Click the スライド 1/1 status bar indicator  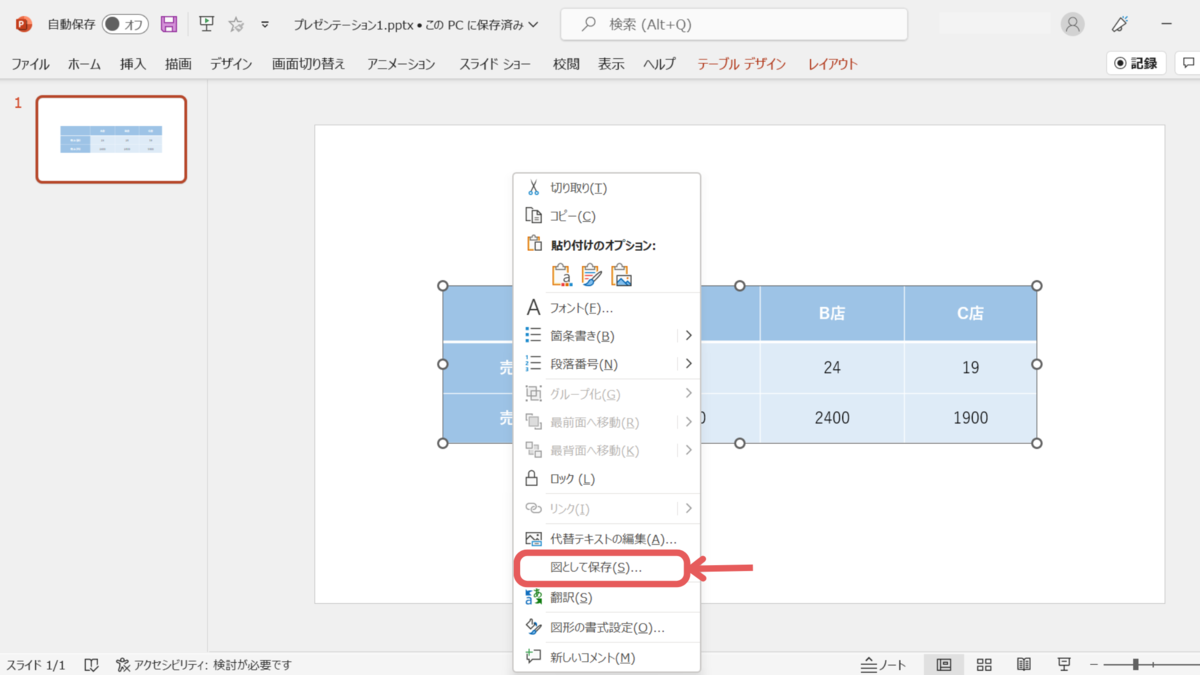click(x=36, y=665)
